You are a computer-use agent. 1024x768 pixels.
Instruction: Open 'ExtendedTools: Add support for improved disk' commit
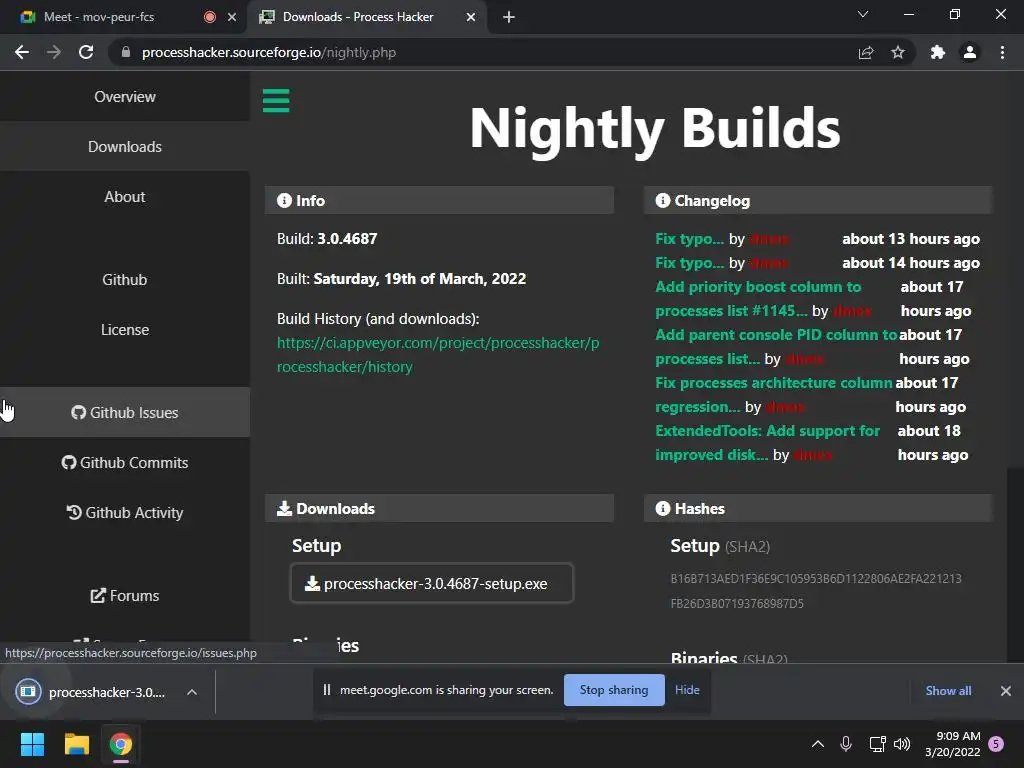[767, 443]
